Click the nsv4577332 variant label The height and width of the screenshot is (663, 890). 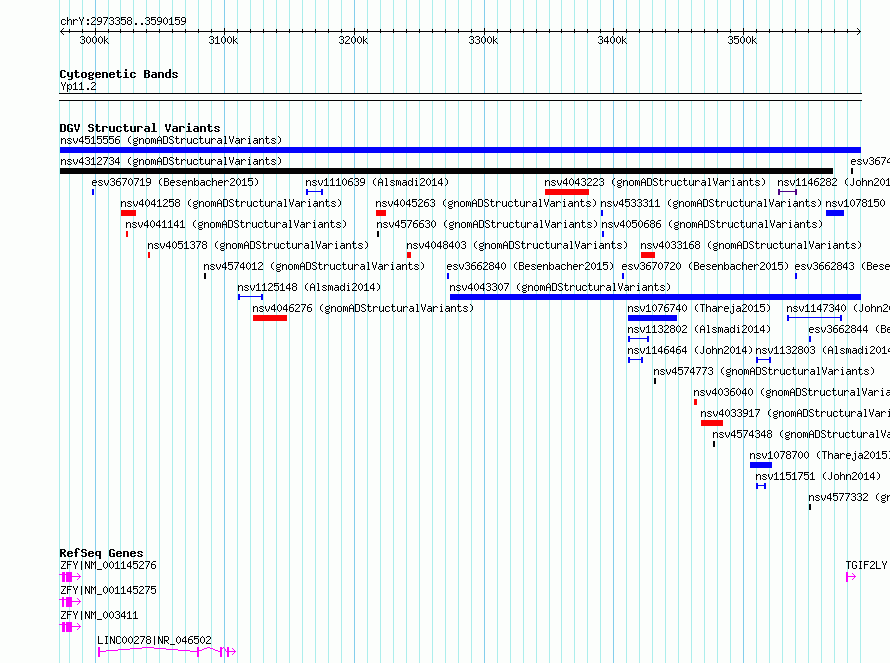(849, 497)
